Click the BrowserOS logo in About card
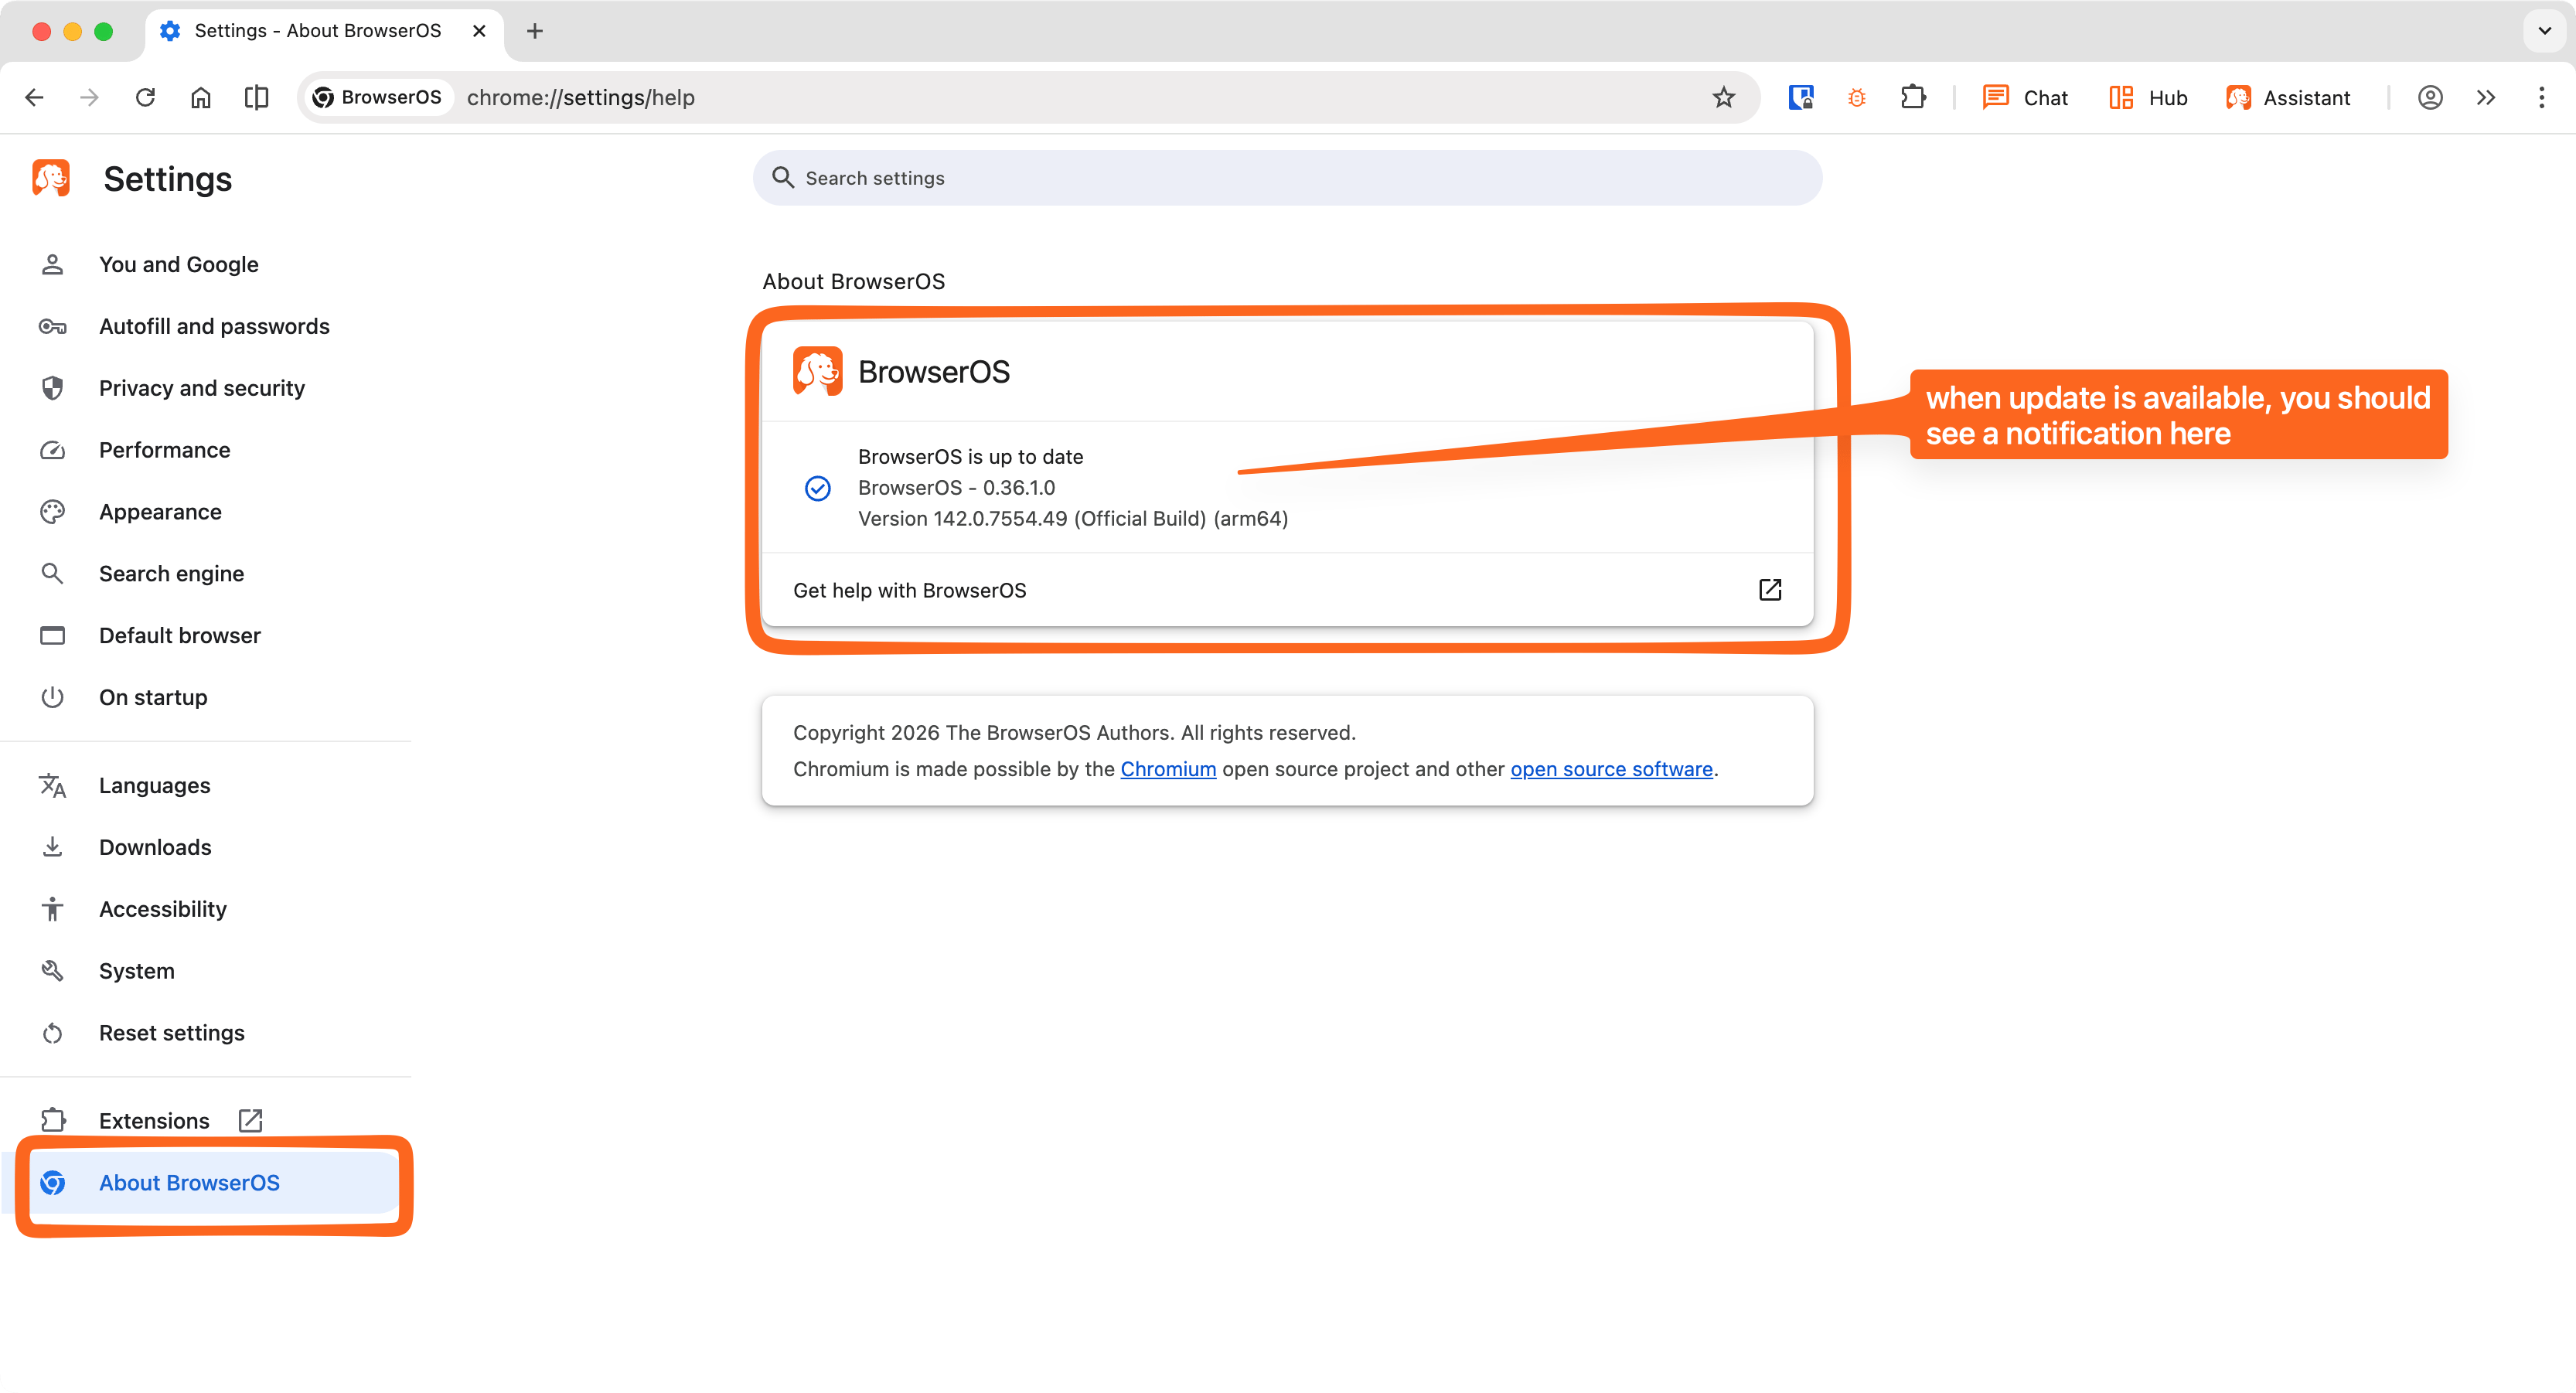Image resolution: width=2576 pixels, height=1393 pixels. tap(817, 371)
